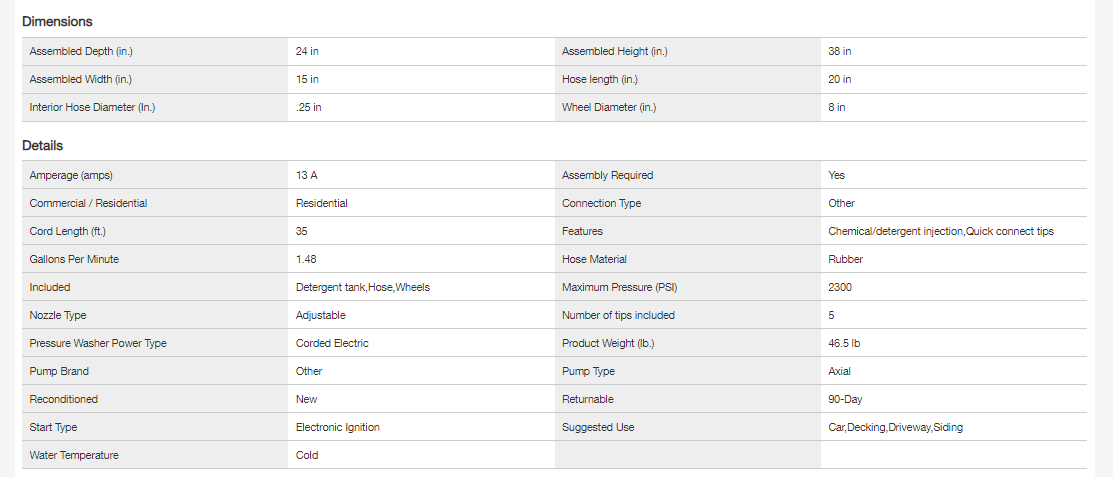Click the Returnable value 90-Day
The height and width of the screenshot is (477, 1113).
tap(845, 399)
